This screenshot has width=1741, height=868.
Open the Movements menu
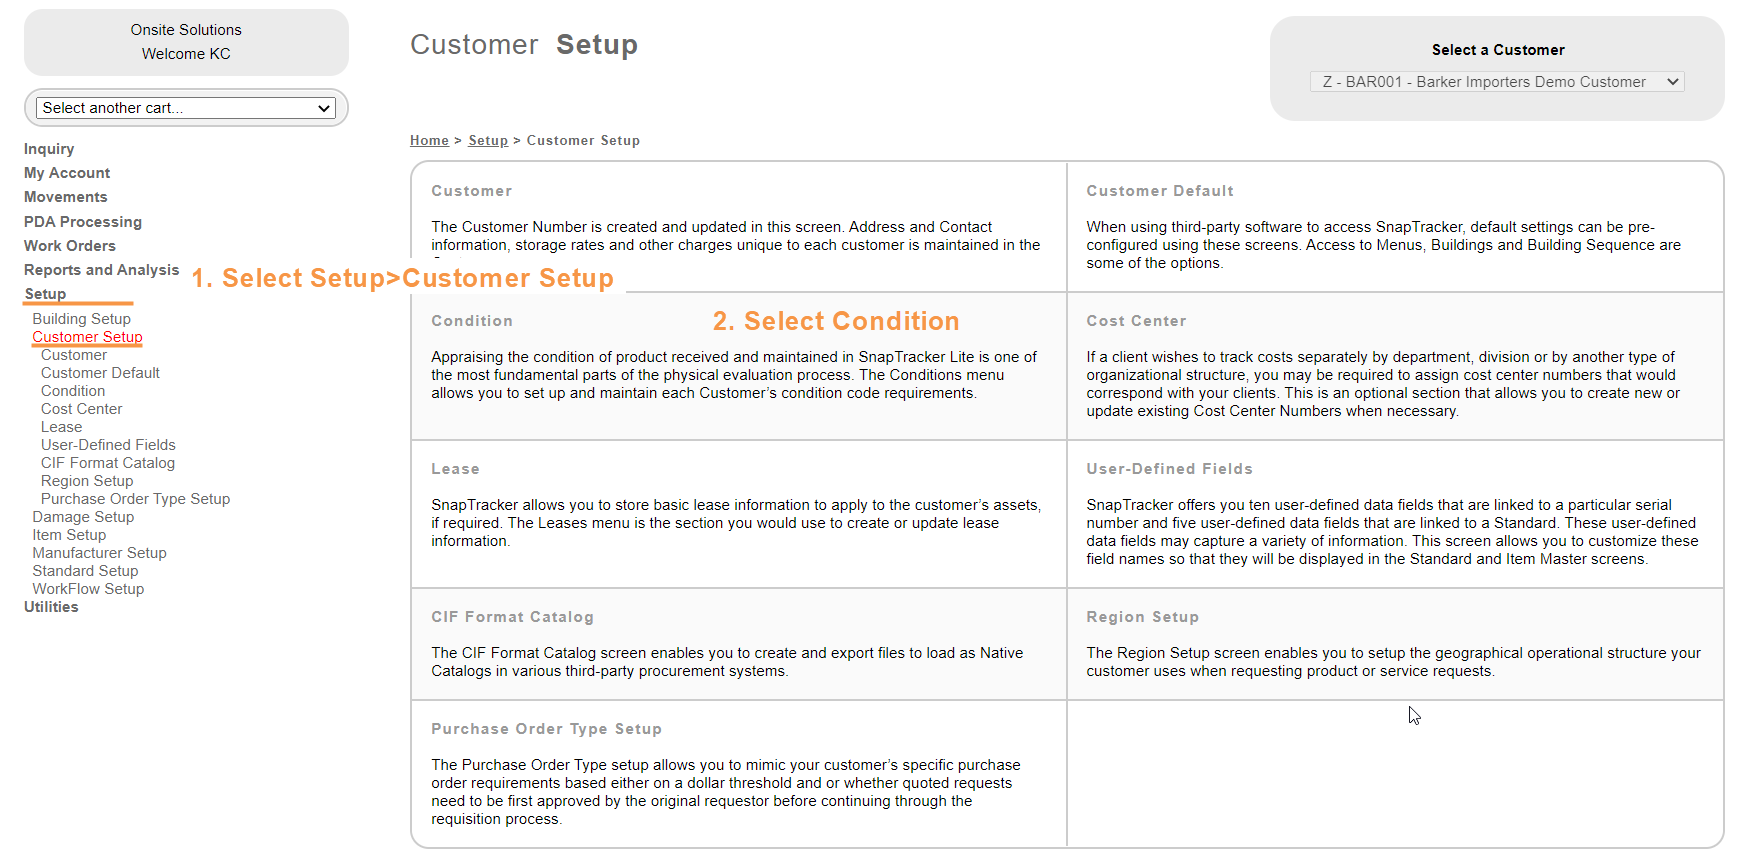point(66,197)
